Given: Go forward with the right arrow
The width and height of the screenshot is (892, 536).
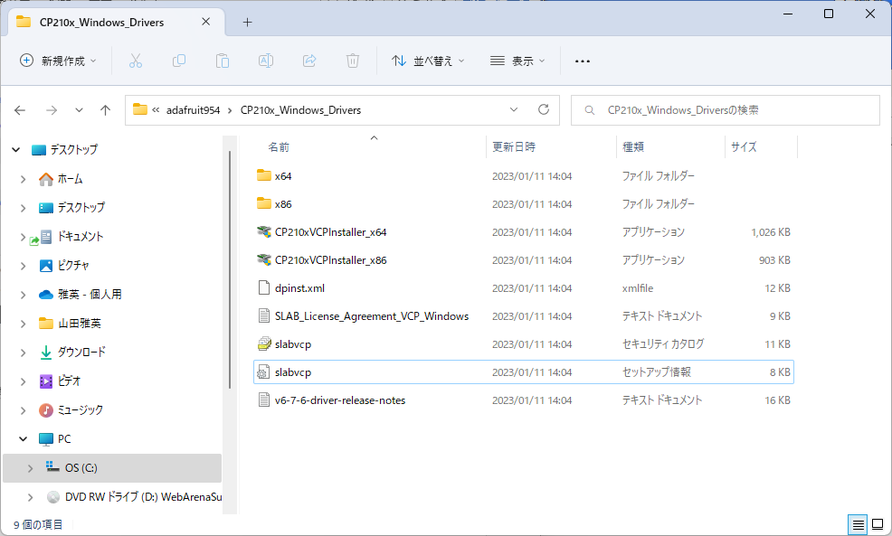Looking at the screenshot, I should tap(51, 110).
